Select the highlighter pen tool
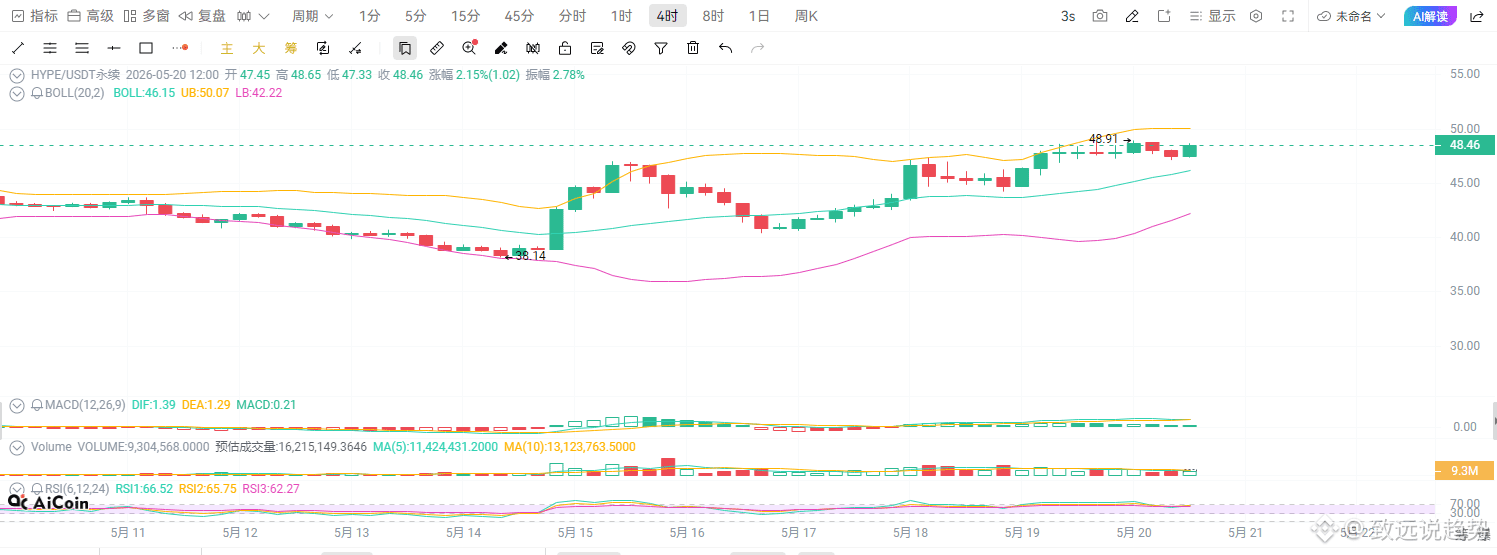 [501, 48]
